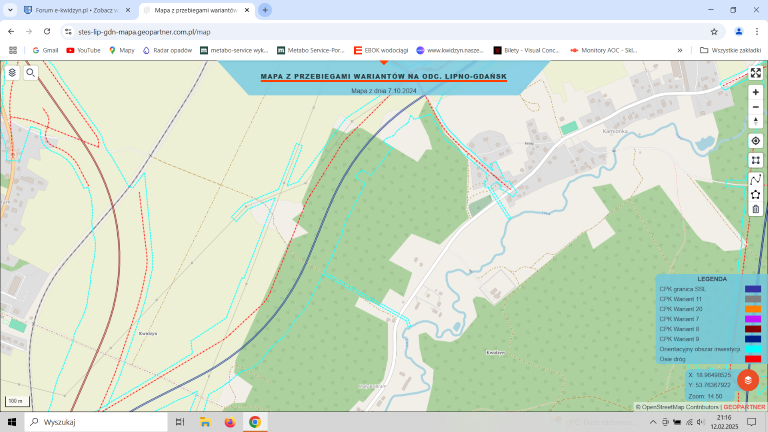
Task: Open the Radar opadów bookmark
Action: point(167,49)
